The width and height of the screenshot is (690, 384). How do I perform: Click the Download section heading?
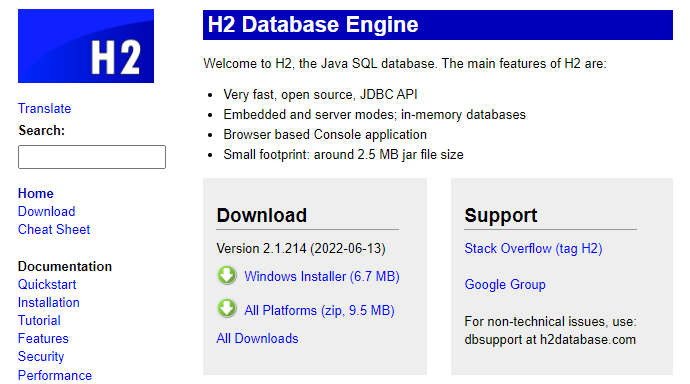[x=261, y=216]
